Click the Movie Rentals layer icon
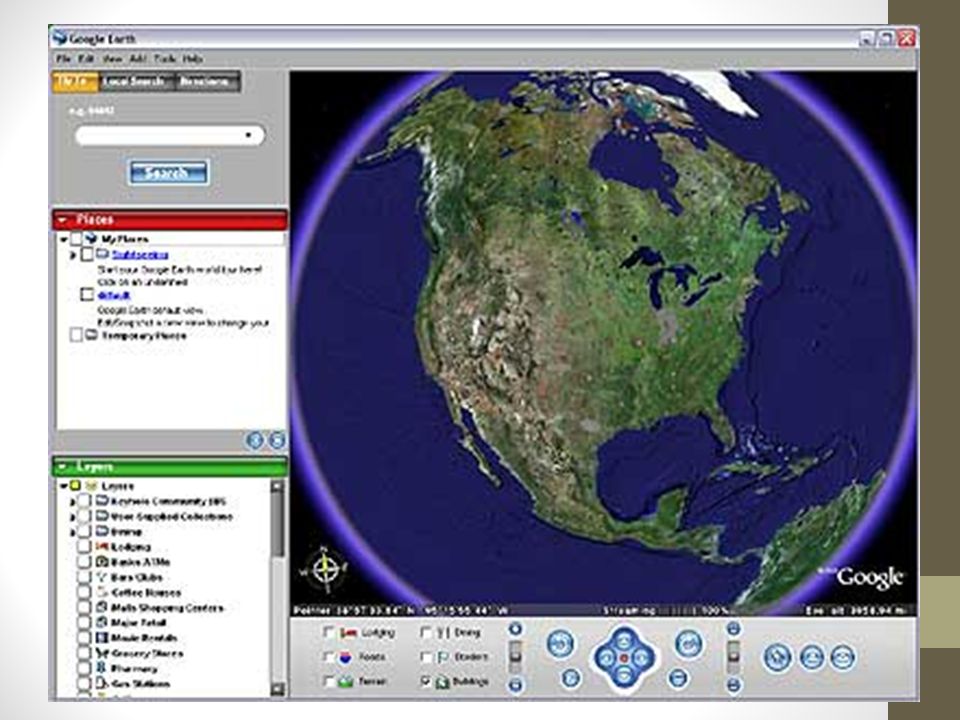 [x=102, y=638]
